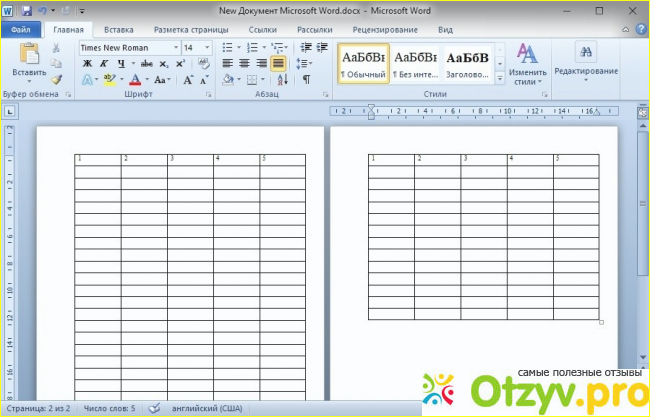Apply the Обычный style
The height and width of the screenshot is (417, 650).
pyautogui.click(x=363, y=62)
